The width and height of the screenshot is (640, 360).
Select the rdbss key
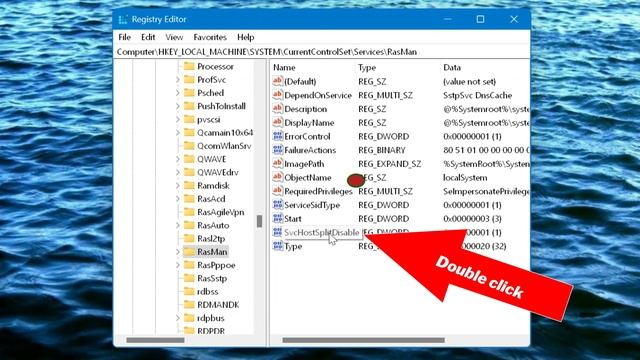coord(207,291)
